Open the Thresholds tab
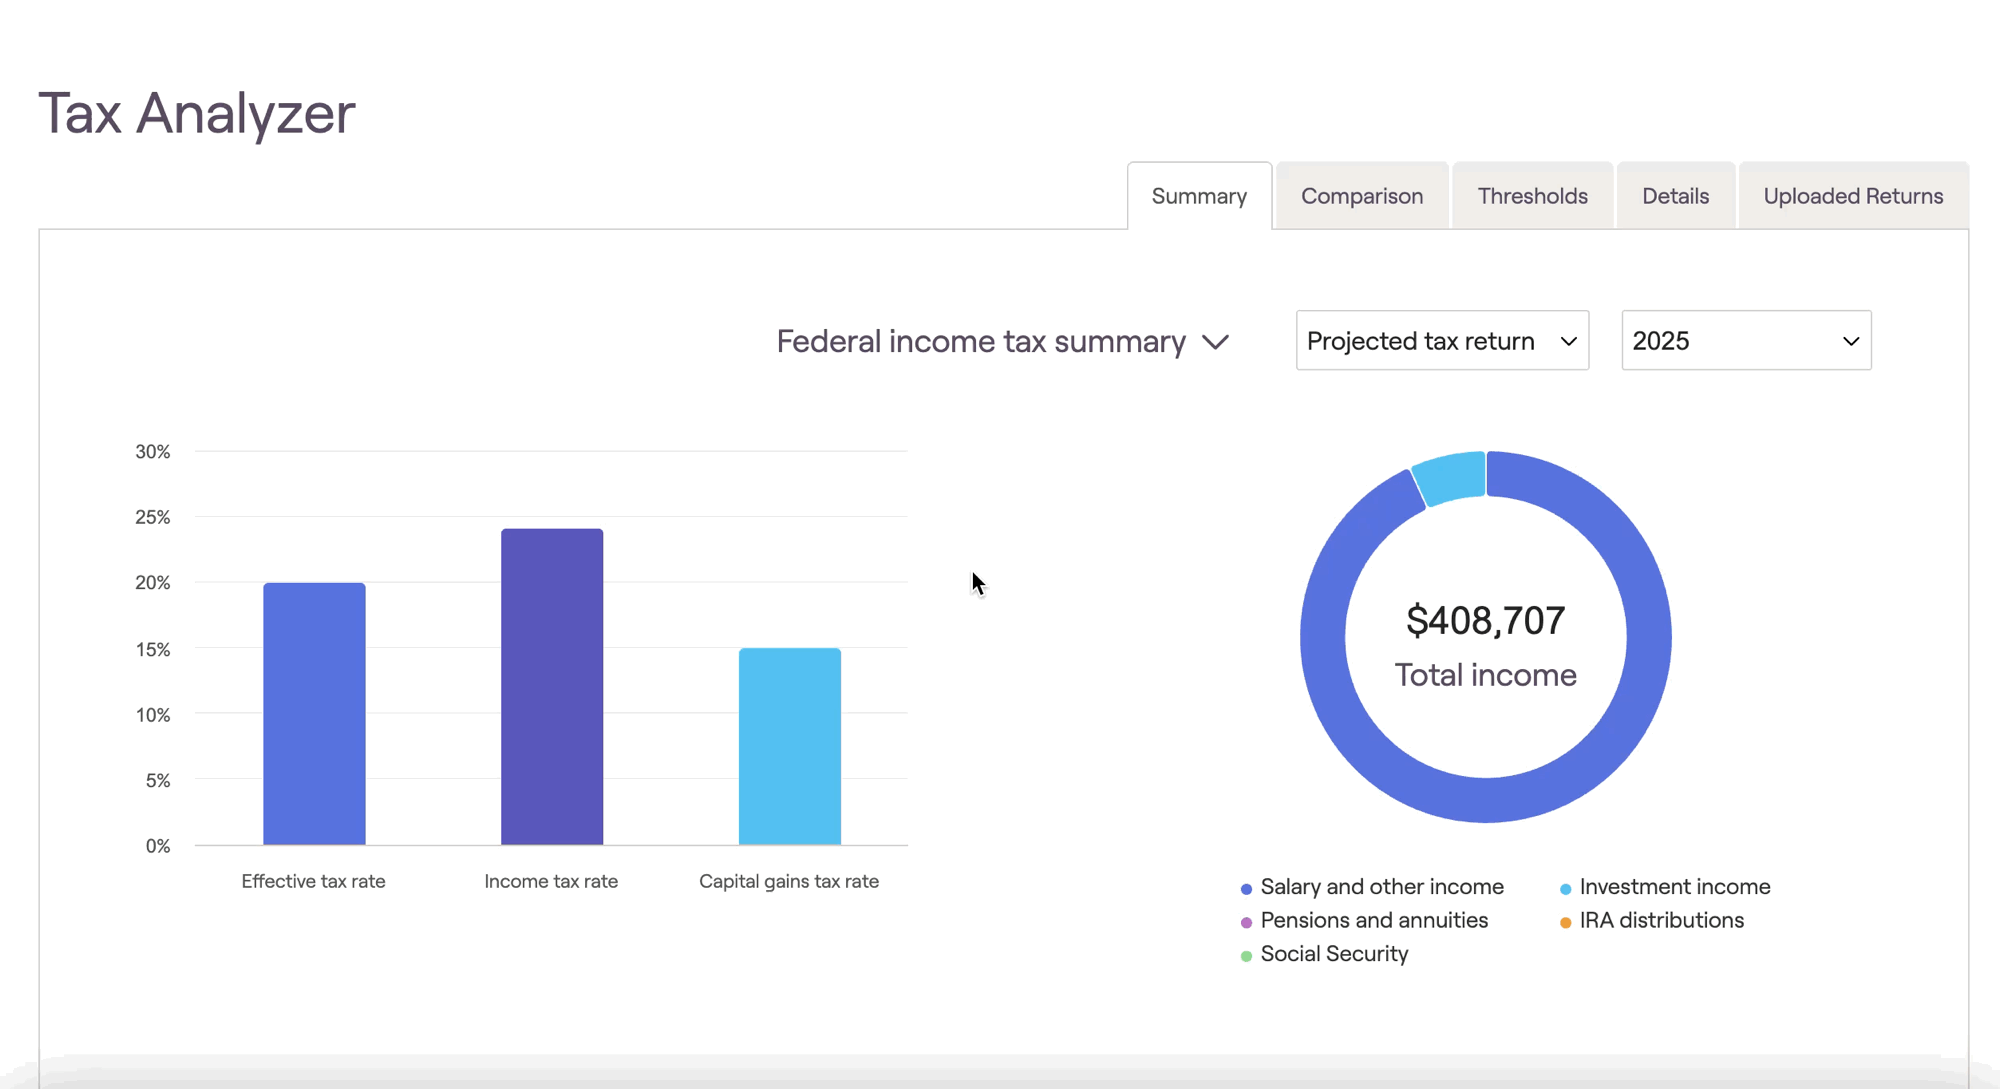 point(1532,196)
